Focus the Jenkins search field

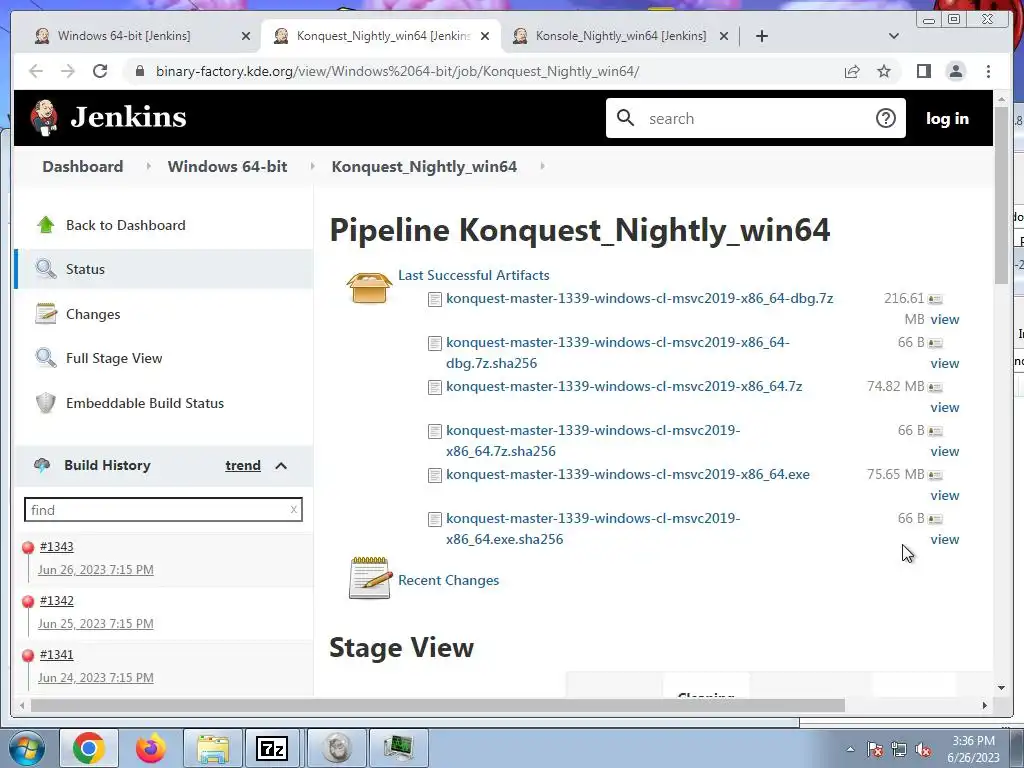(x=755, y=118)
